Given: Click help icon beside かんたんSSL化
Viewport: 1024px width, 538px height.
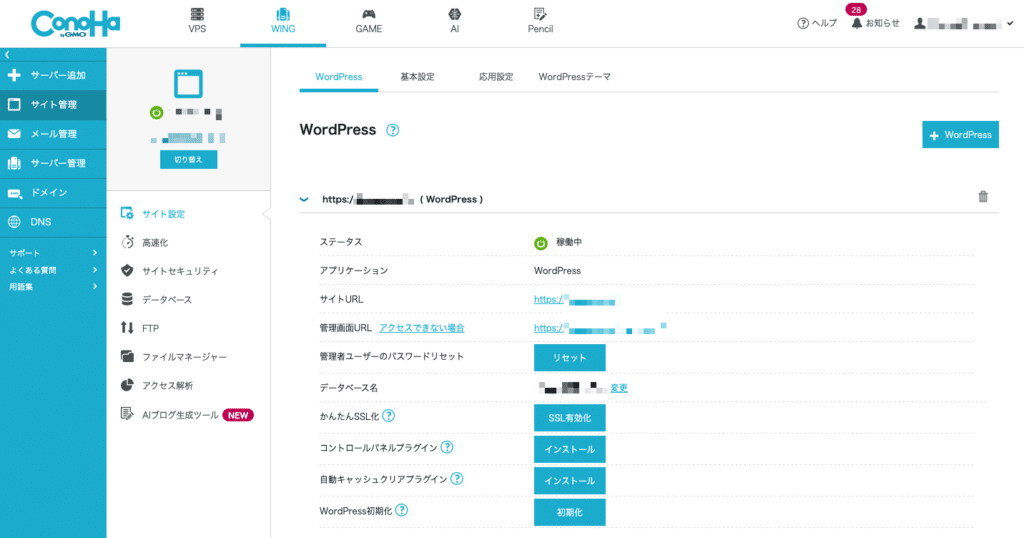Looking at the screenshot, I should coord(389,416).
